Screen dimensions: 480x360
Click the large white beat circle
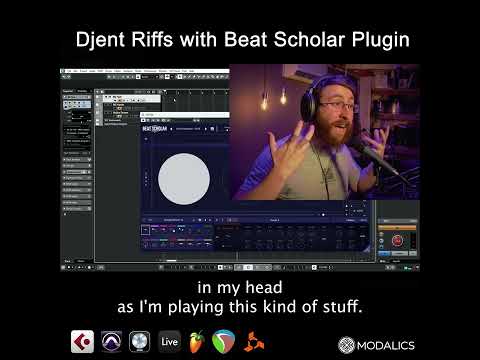pos(184,179)
